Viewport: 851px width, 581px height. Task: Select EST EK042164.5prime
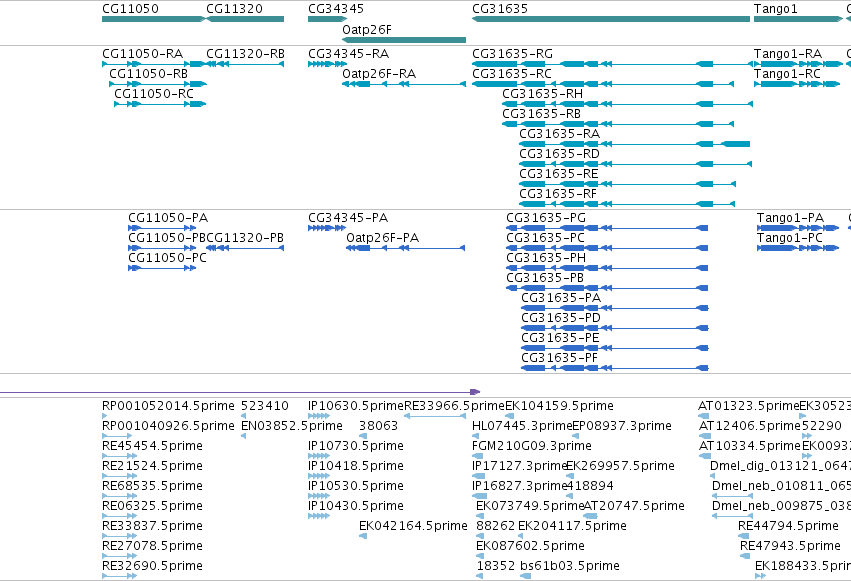click(363, 537)
